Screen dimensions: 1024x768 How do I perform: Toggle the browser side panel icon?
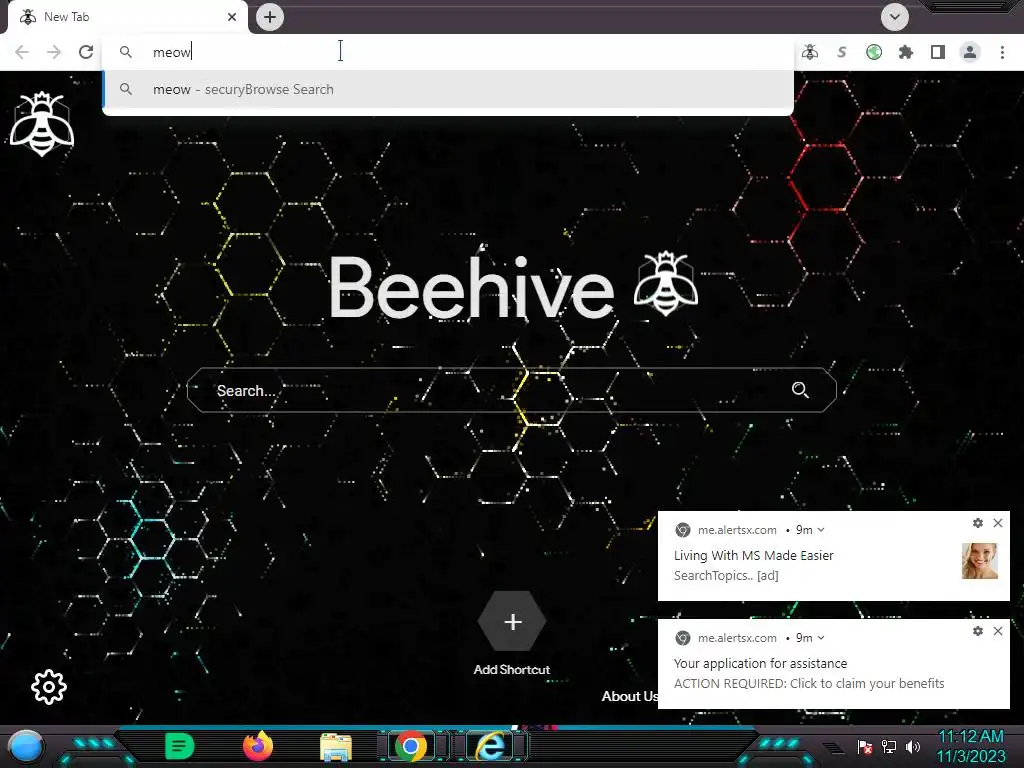pos(938,52)
